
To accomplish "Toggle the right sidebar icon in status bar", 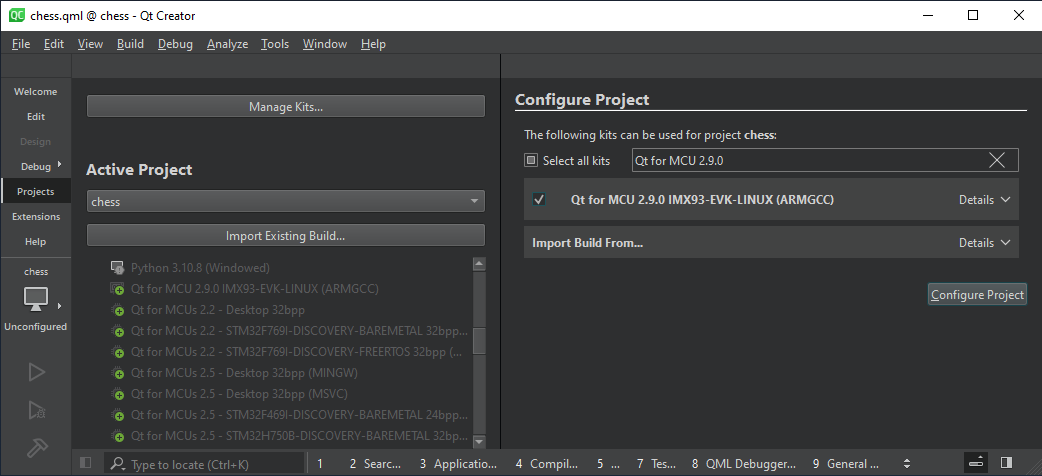I will 1006,463.
